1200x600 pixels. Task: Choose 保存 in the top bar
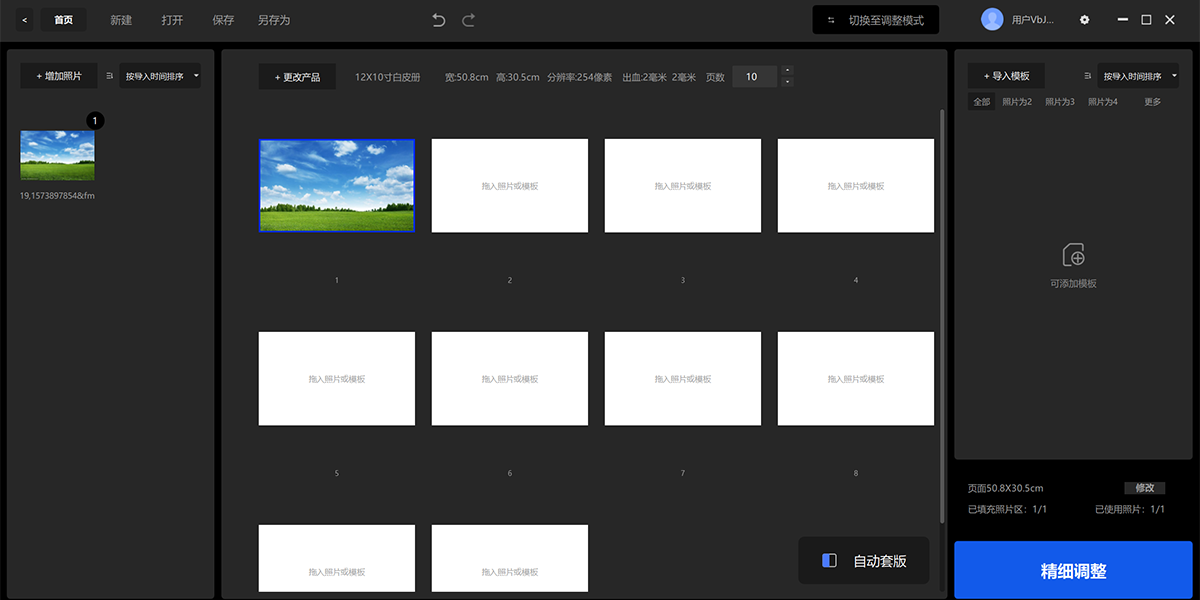223,20
